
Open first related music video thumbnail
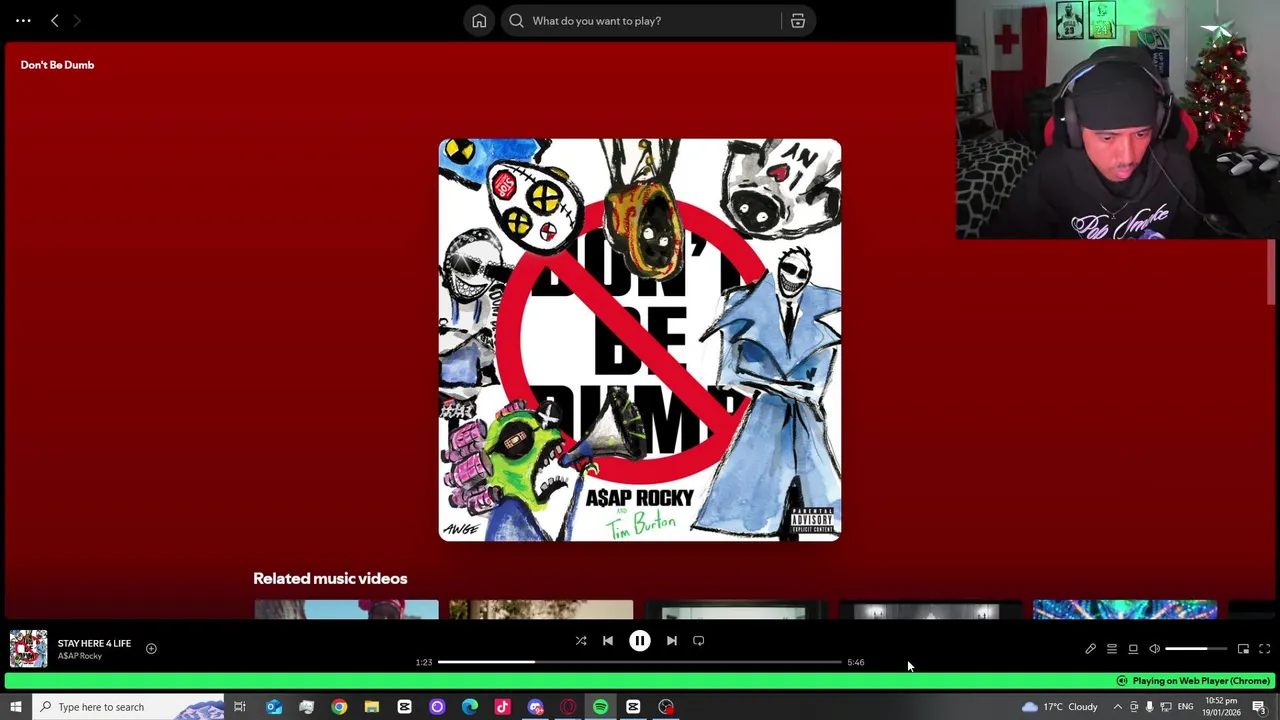[x=346, y=609]
